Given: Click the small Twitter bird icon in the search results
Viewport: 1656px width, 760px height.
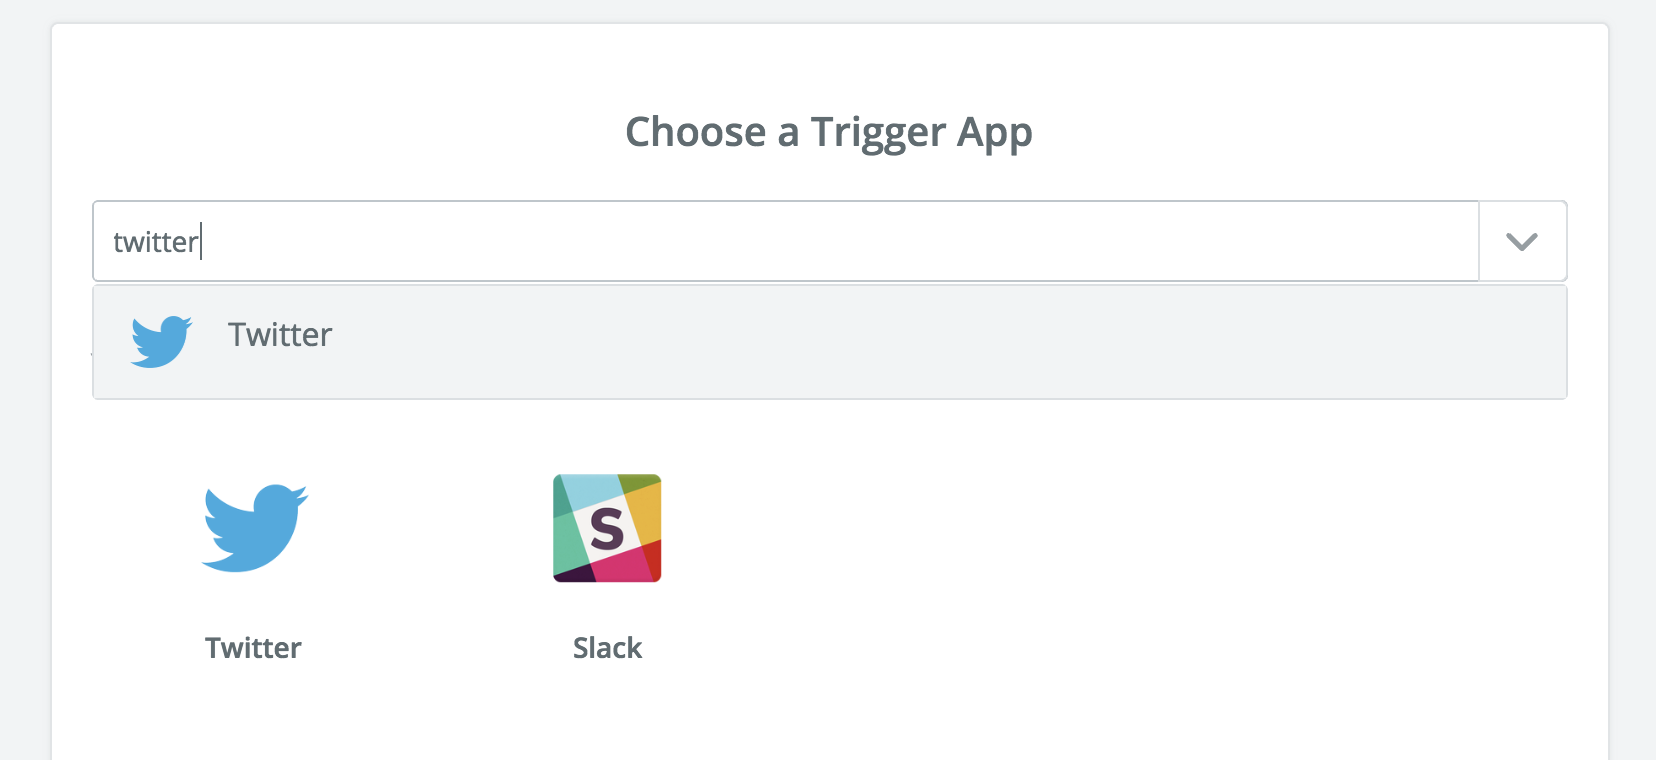Looking at the screenshot, I should (161, 341).
